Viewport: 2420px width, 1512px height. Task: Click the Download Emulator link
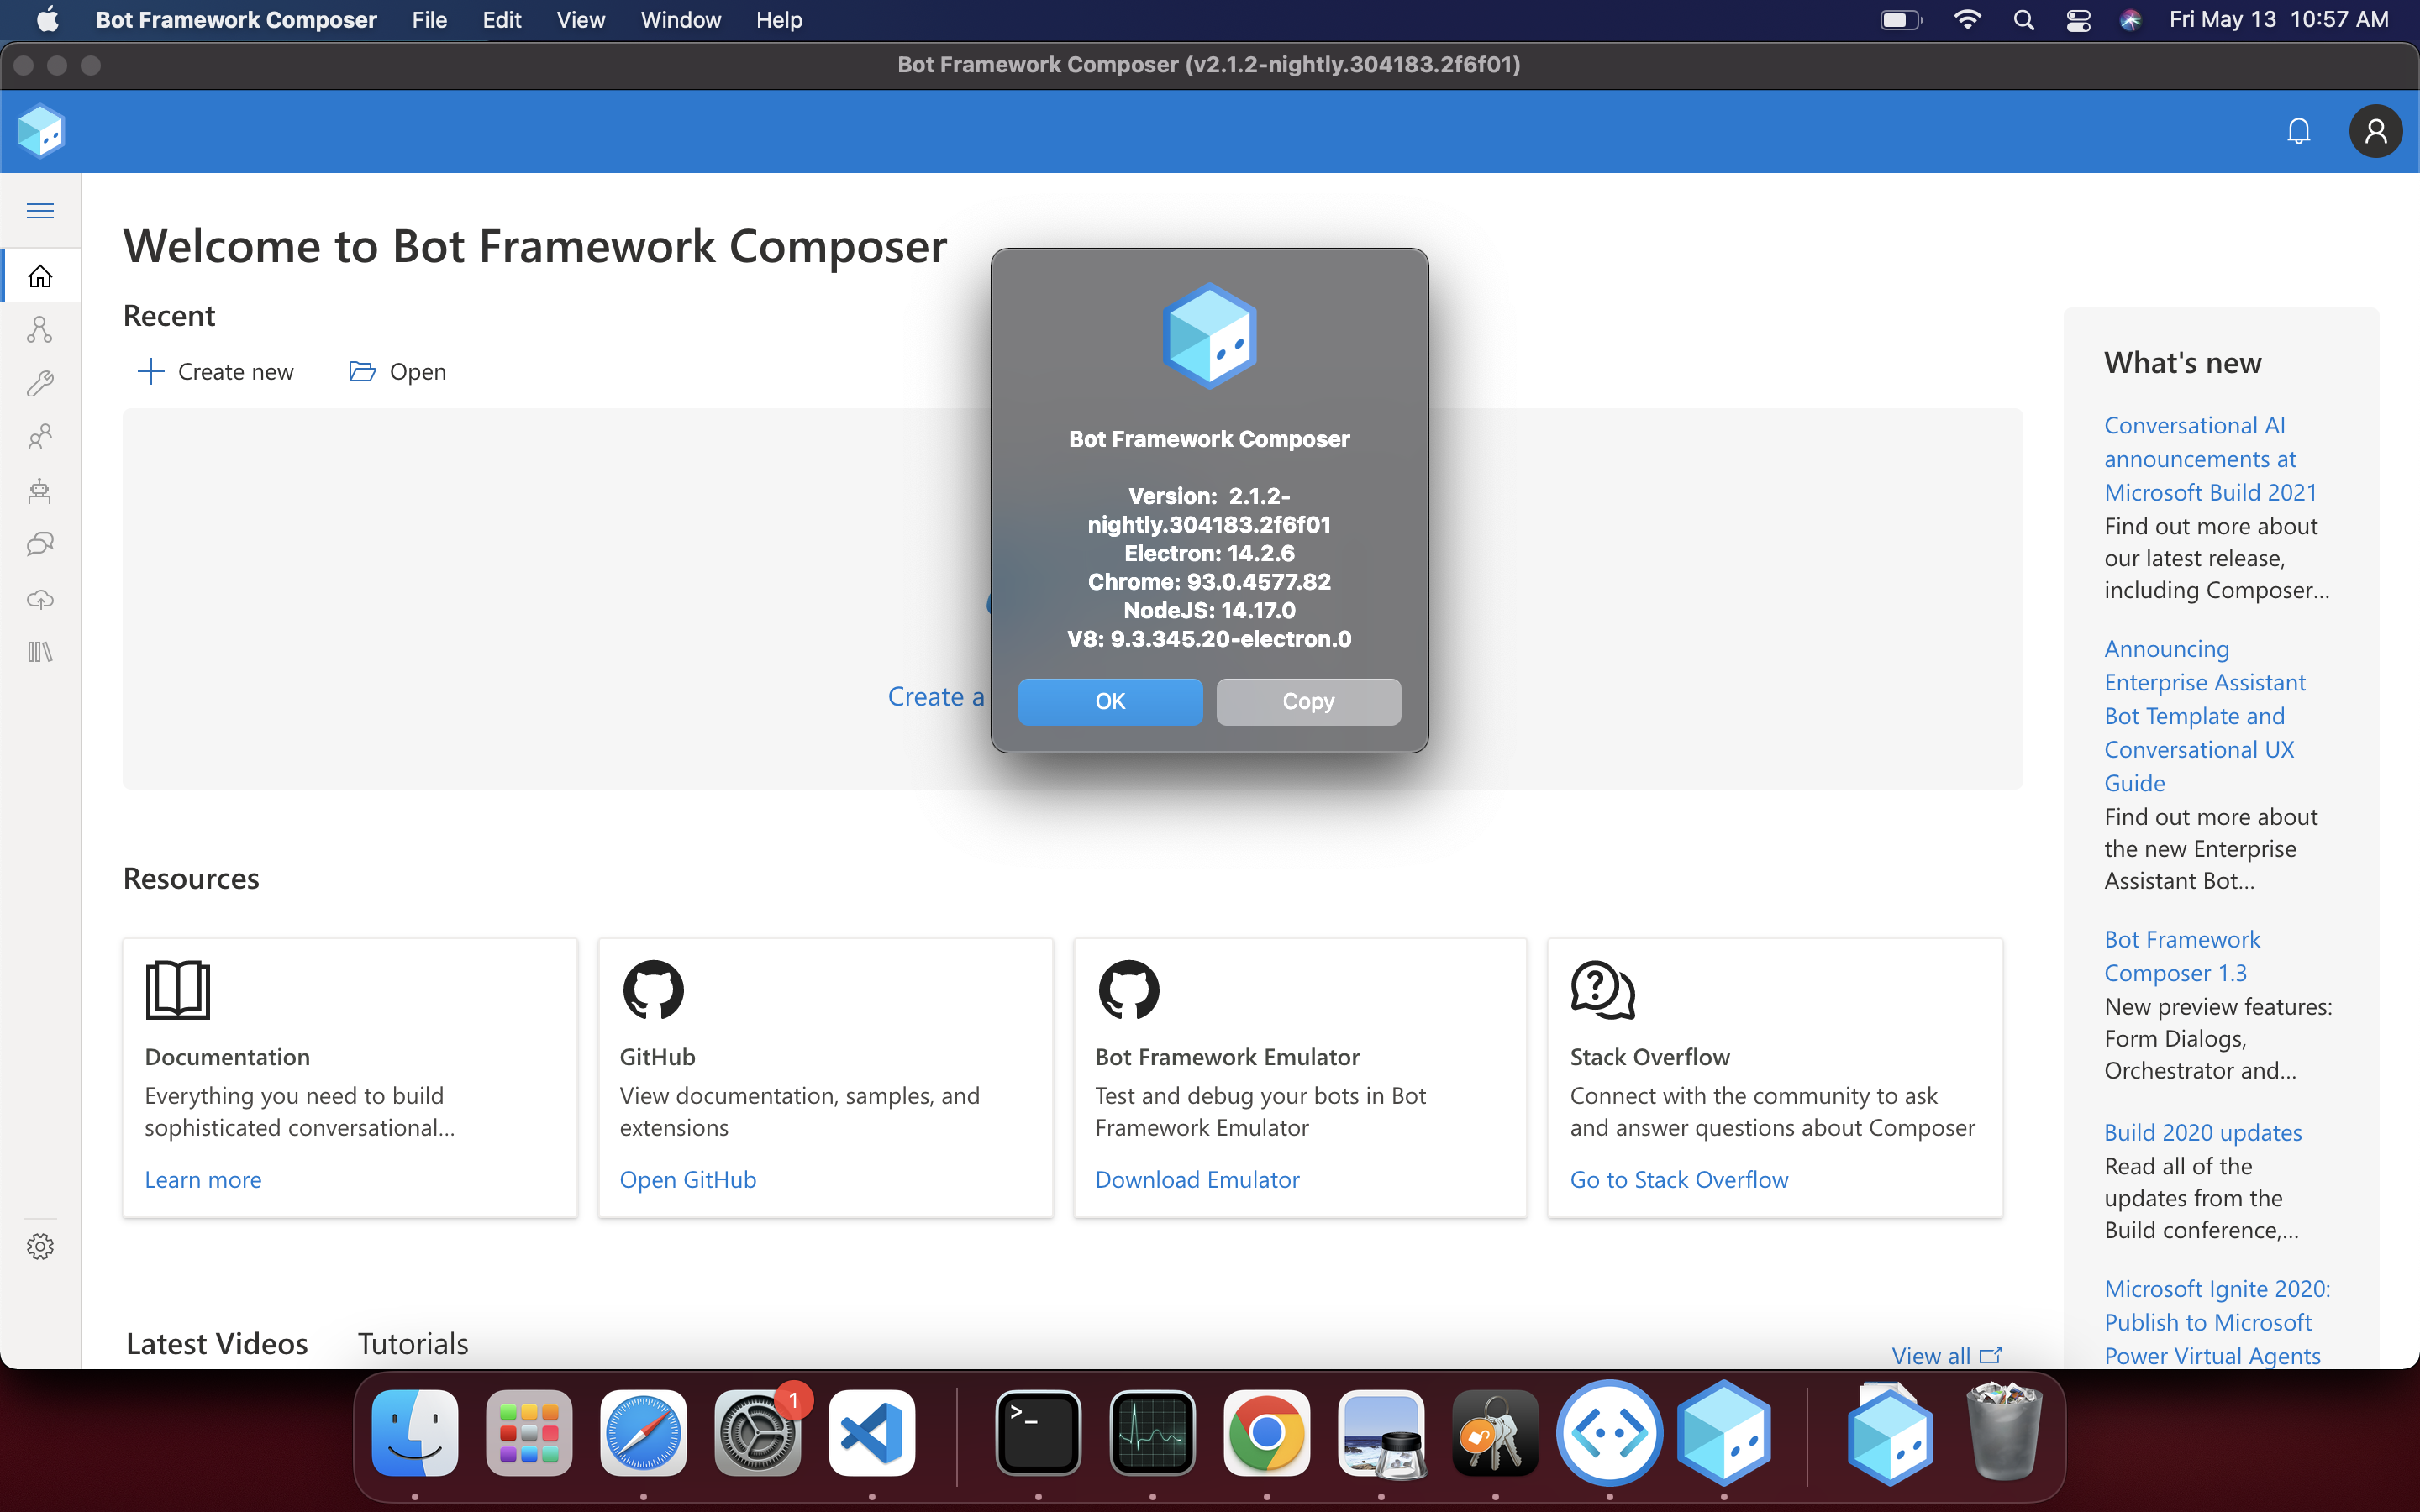pyautogui.click(x=1196, y=1179)
